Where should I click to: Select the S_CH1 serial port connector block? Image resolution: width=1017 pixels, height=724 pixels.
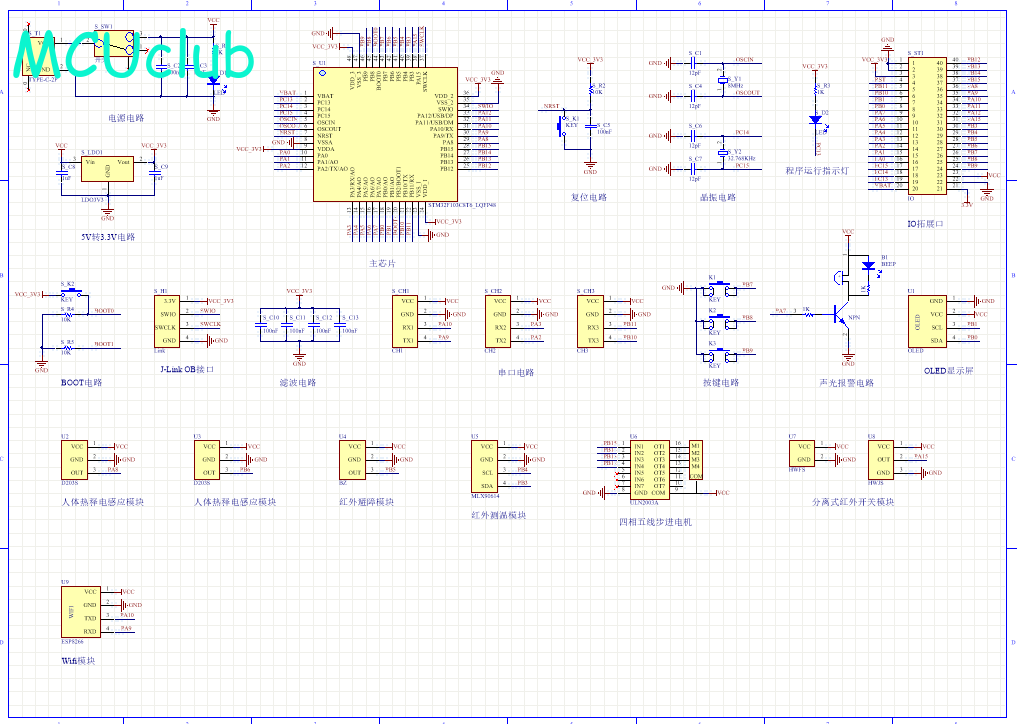pos(405,321)
